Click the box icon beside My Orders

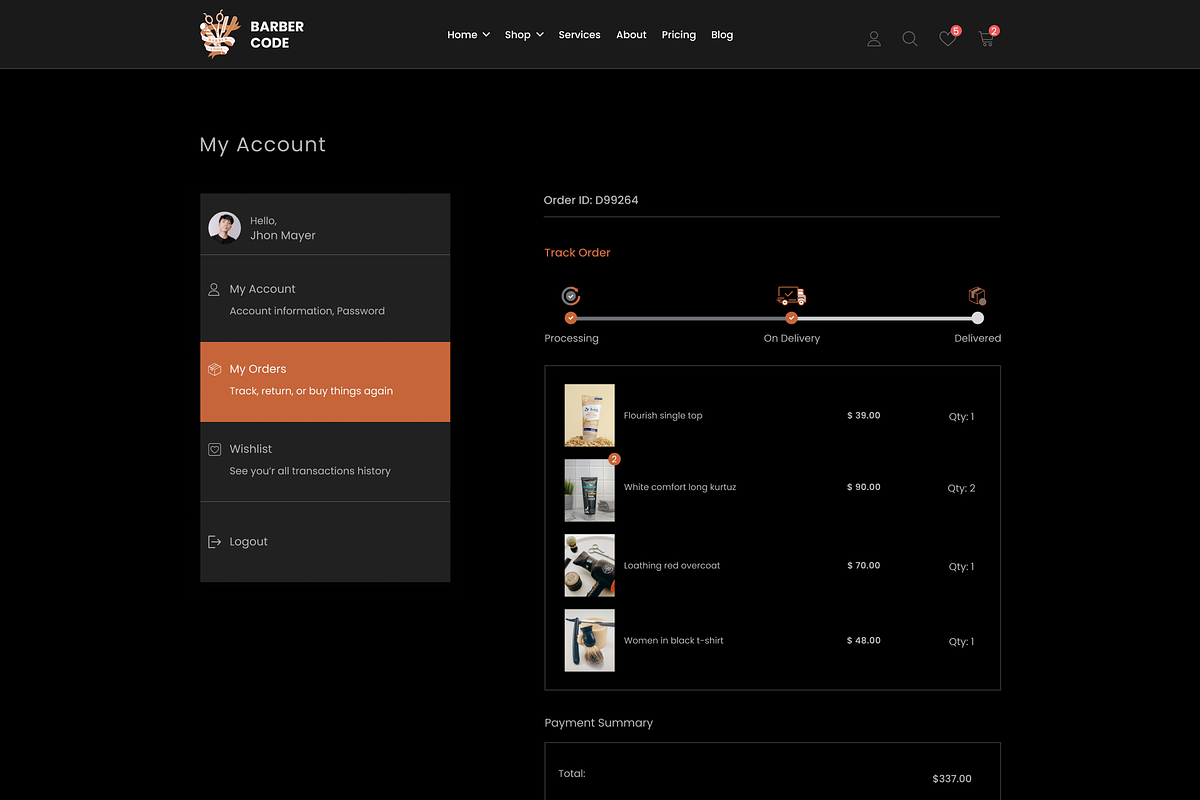click(x=214, y=369)
